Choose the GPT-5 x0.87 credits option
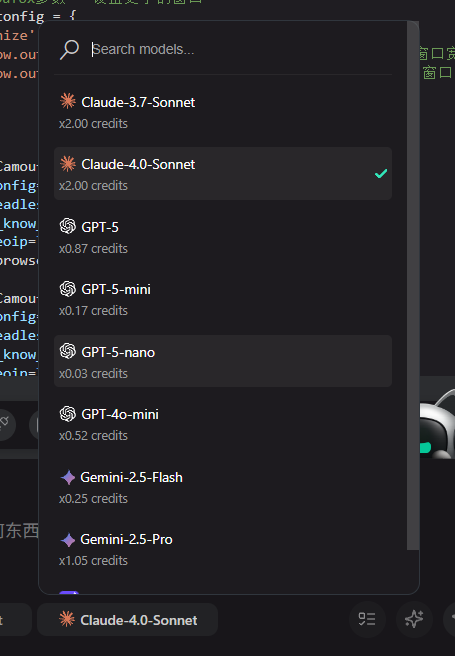 [223, 236]
